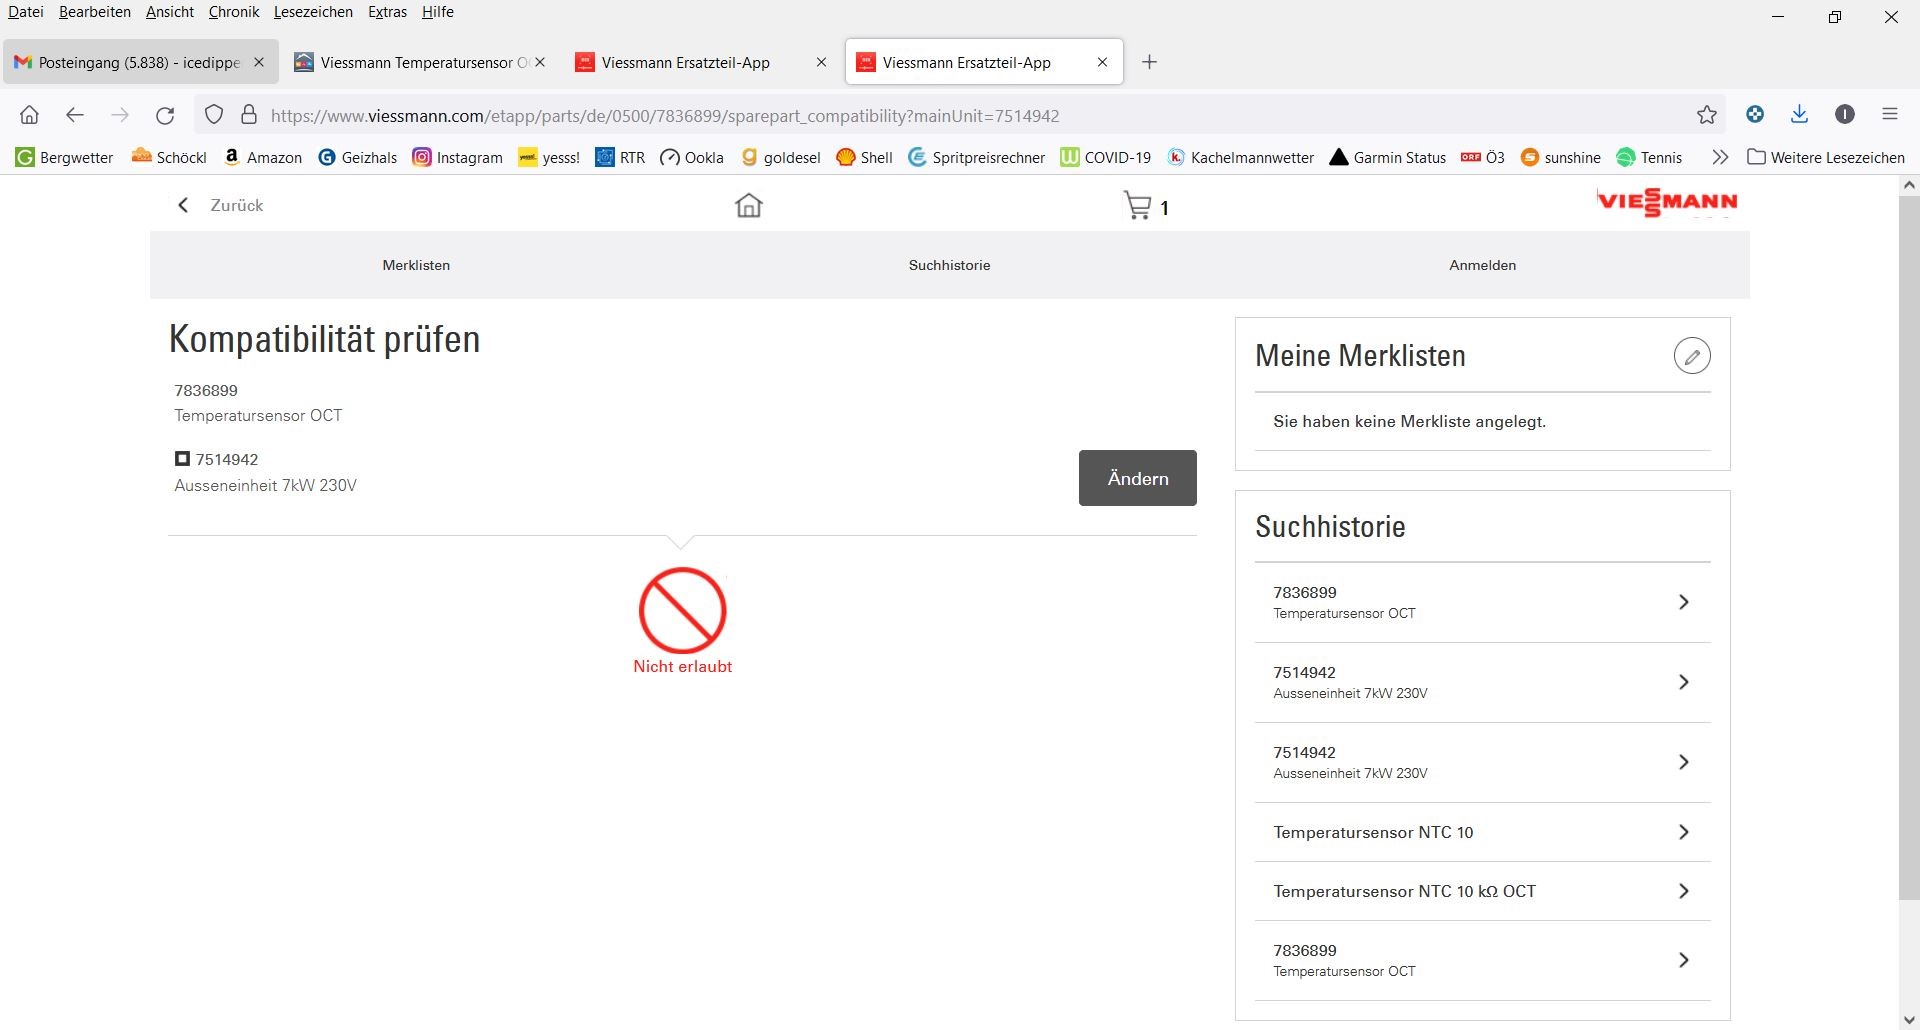Open the Garmin Status bookmark
This screenshot has width=1920, height=1030.
tap(1388, 157)
